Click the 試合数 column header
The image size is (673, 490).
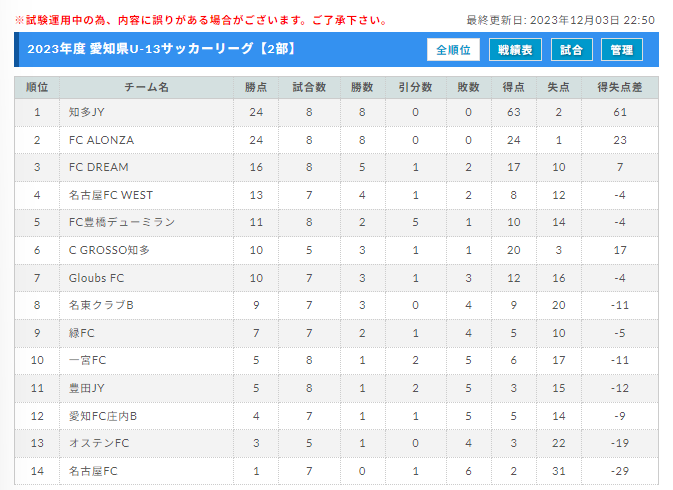(309, 88)
